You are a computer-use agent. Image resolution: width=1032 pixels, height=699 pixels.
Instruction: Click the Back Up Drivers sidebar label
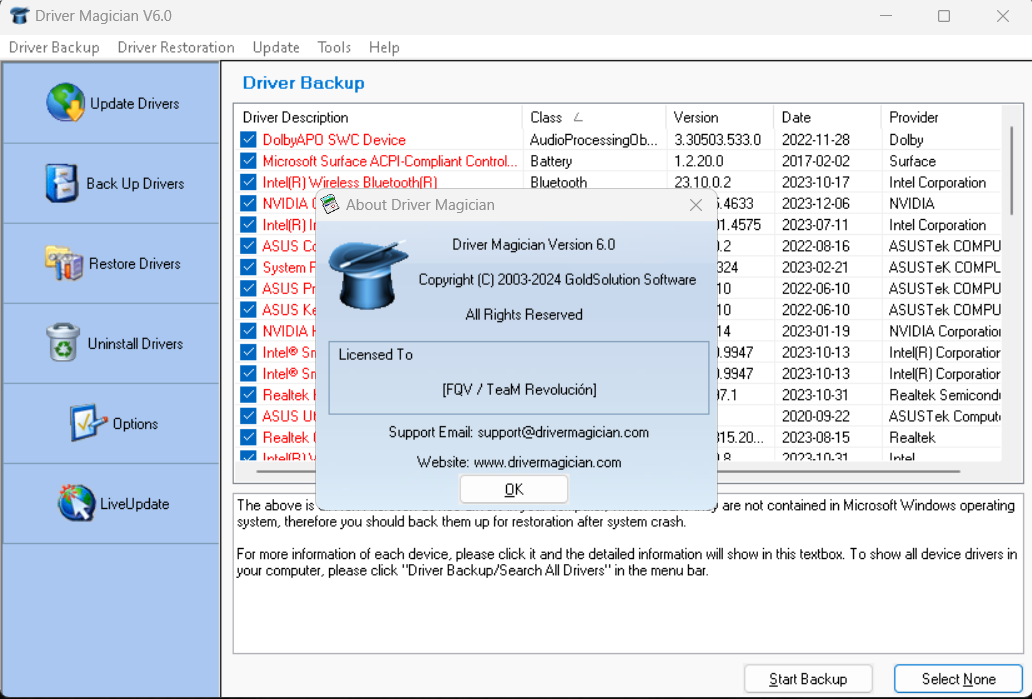pos(135,184)
